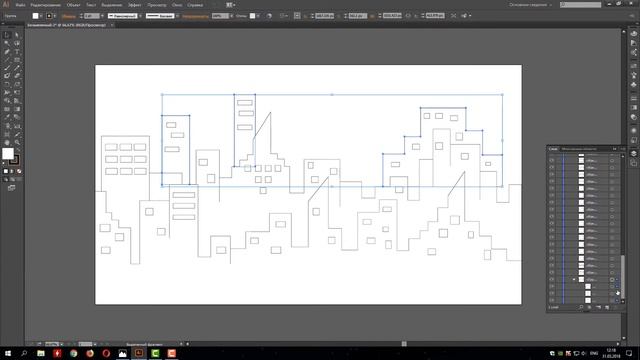
Task: Open Arrange Documents icon in menu bar
Action: 230,5
